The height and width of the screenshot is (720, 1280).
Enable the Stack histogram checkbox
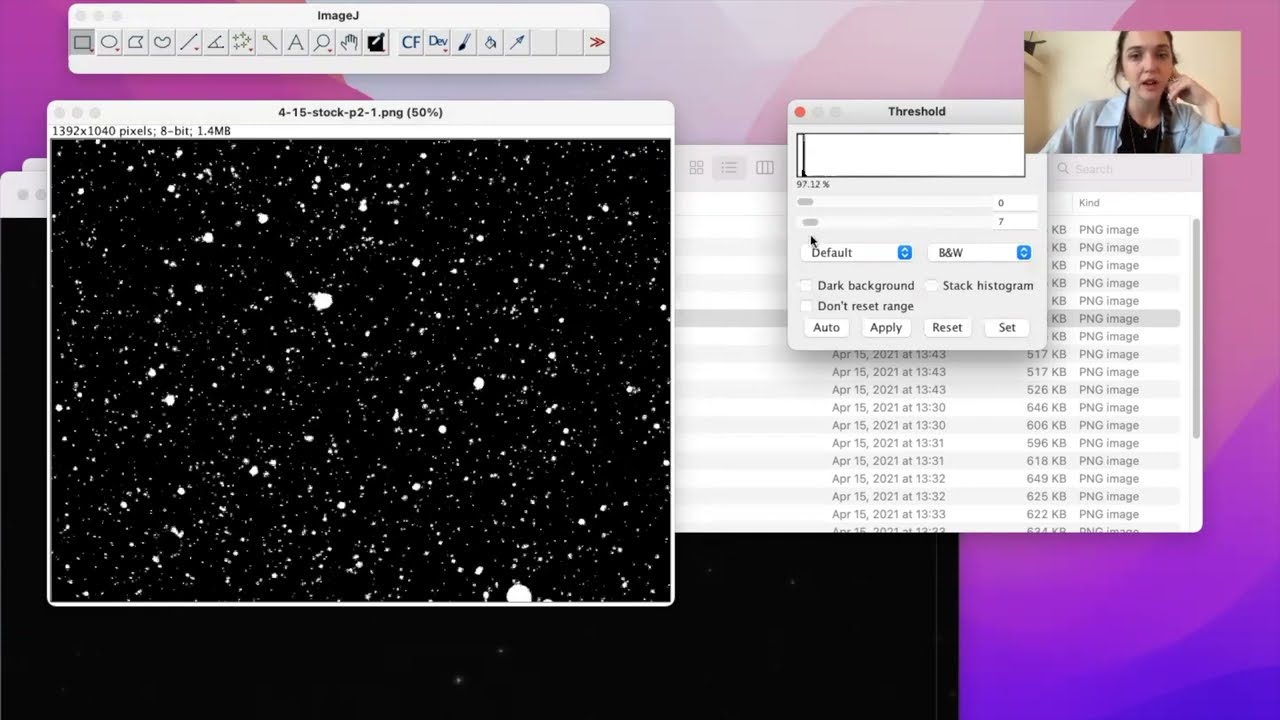(x=931, y=286)
